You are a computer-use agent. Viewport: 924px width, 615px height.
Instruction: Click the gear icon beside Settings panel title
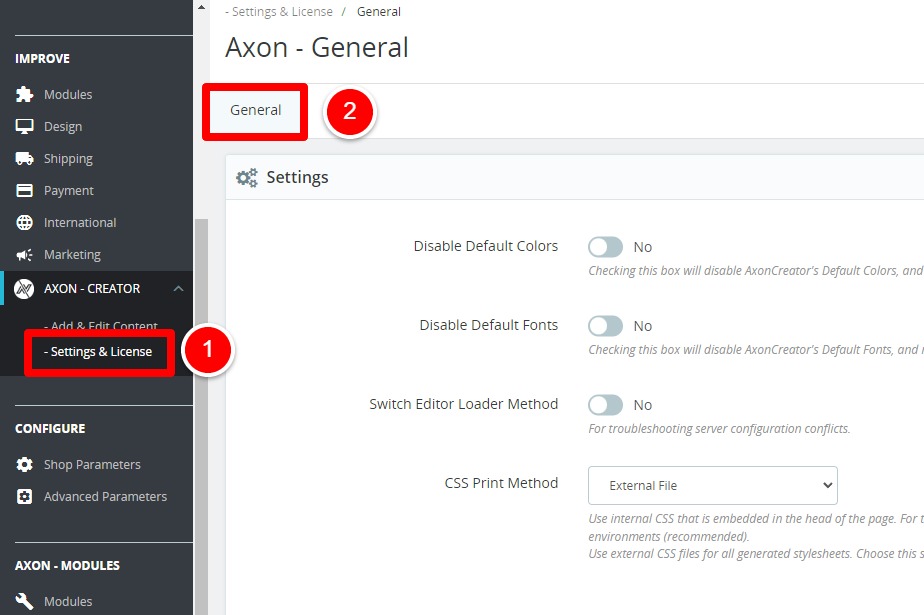247,177
